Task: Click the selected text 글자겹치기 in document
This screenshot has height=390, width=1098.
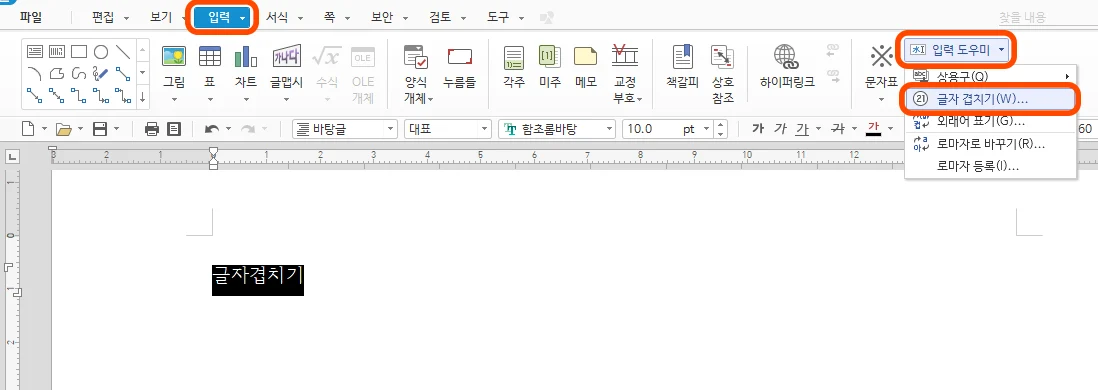Action: pos(258,279)
